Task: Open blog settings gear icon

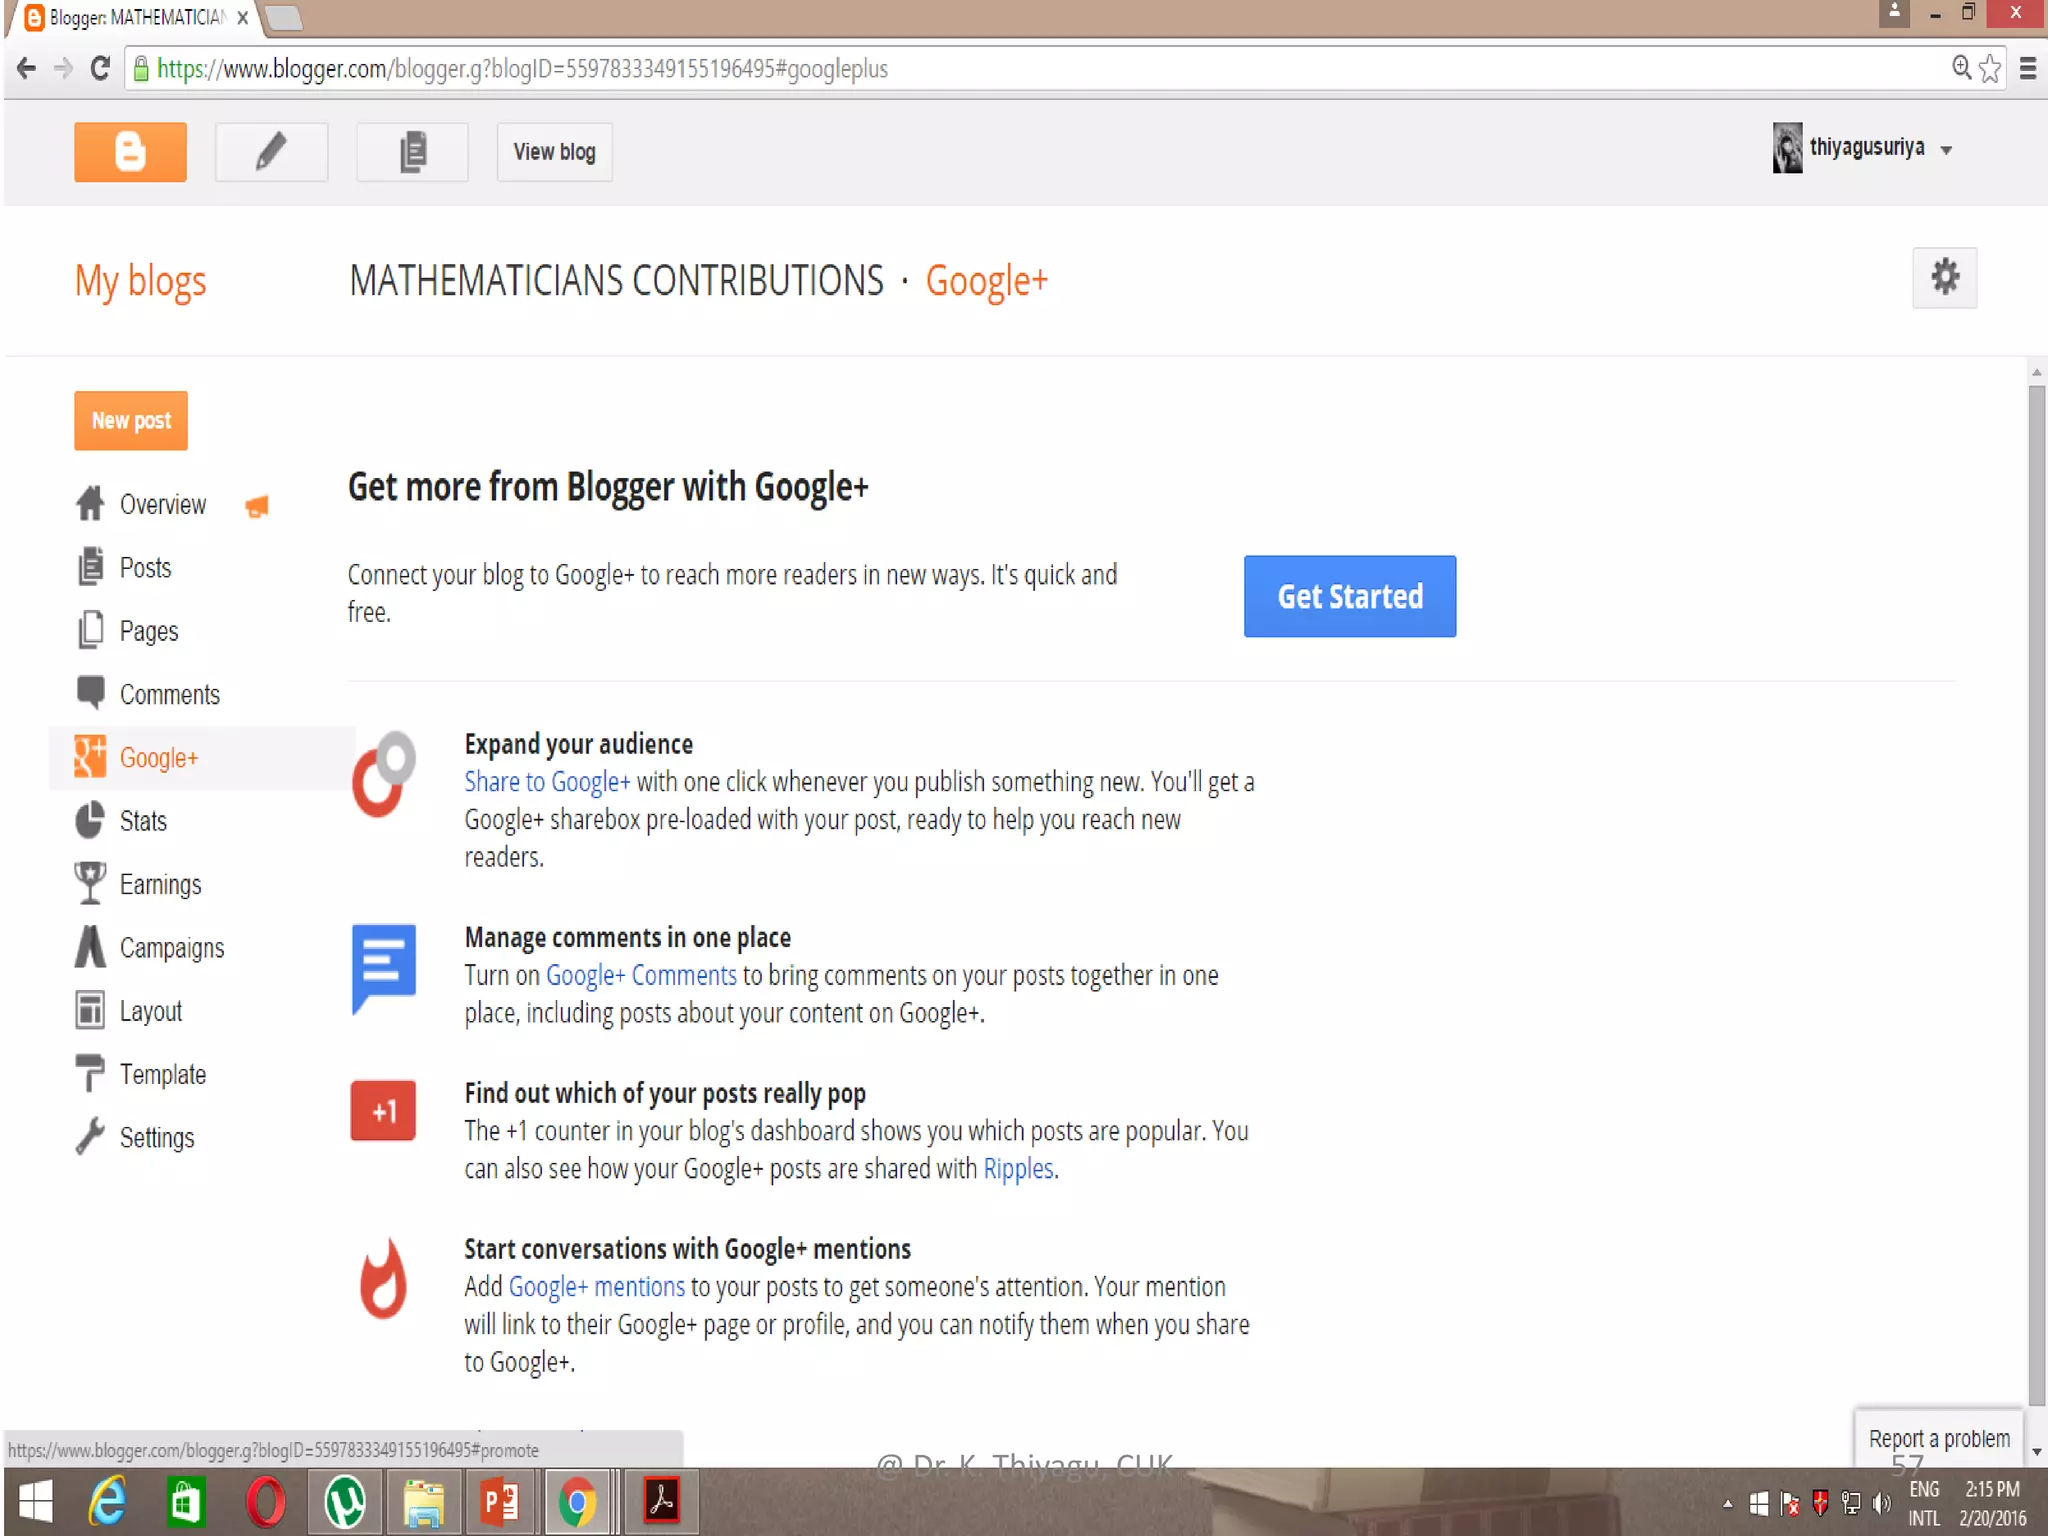Action: pos(1944,277)
